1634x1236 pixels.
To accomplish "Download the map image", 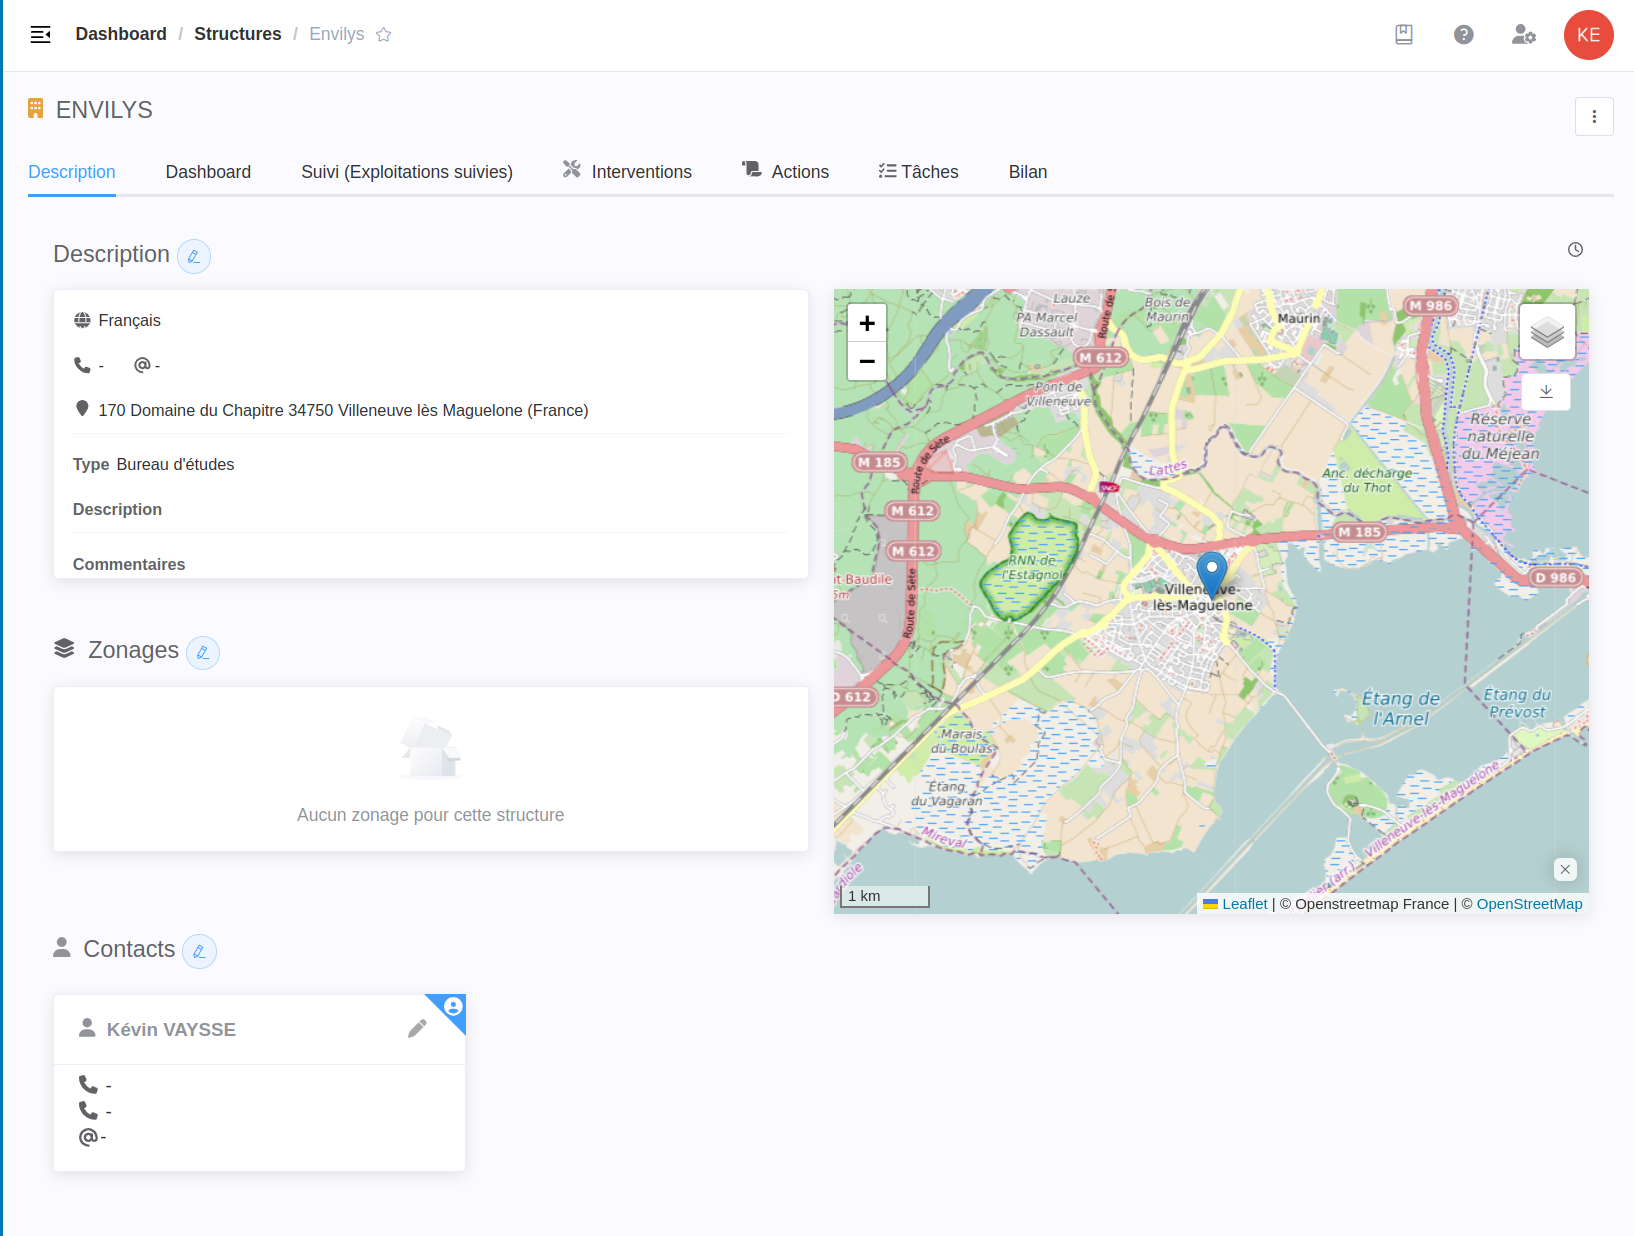I will coord(1546,392).
